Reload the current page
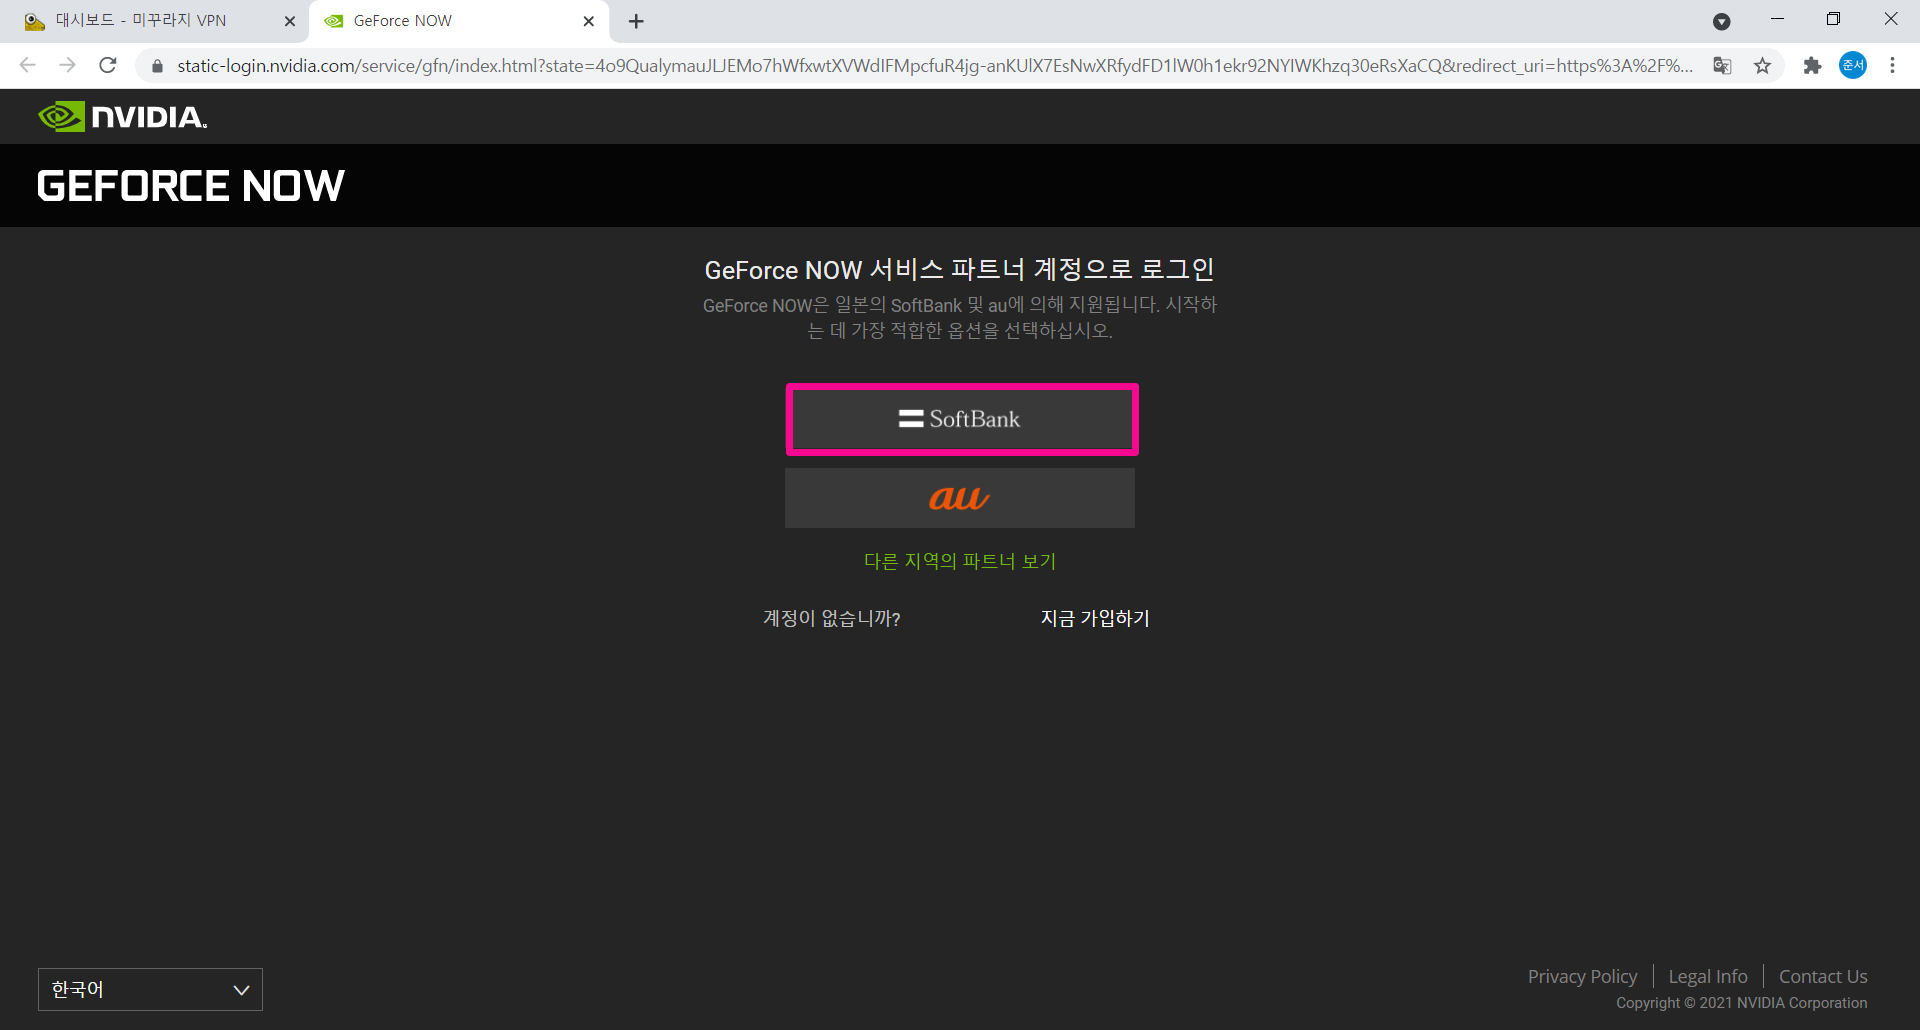Image resolution: width=1920 pixels, height=1030 pixels. 108,65
